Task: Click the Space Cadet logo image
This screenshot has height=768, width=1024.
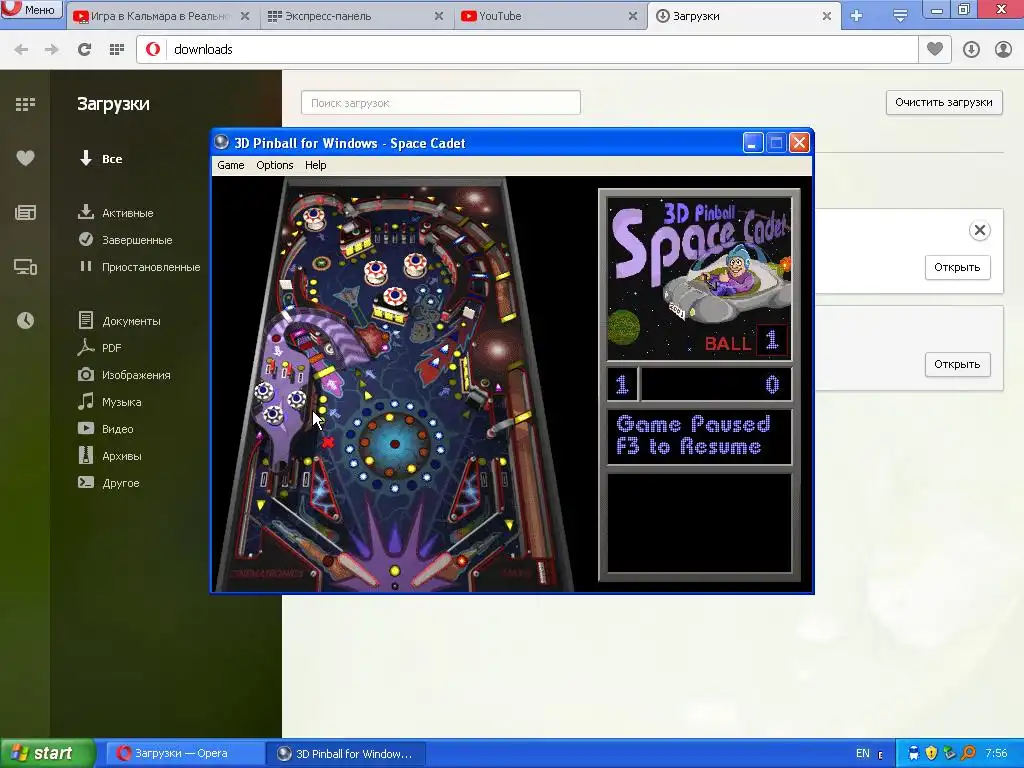Action: (x=699, y=279)
